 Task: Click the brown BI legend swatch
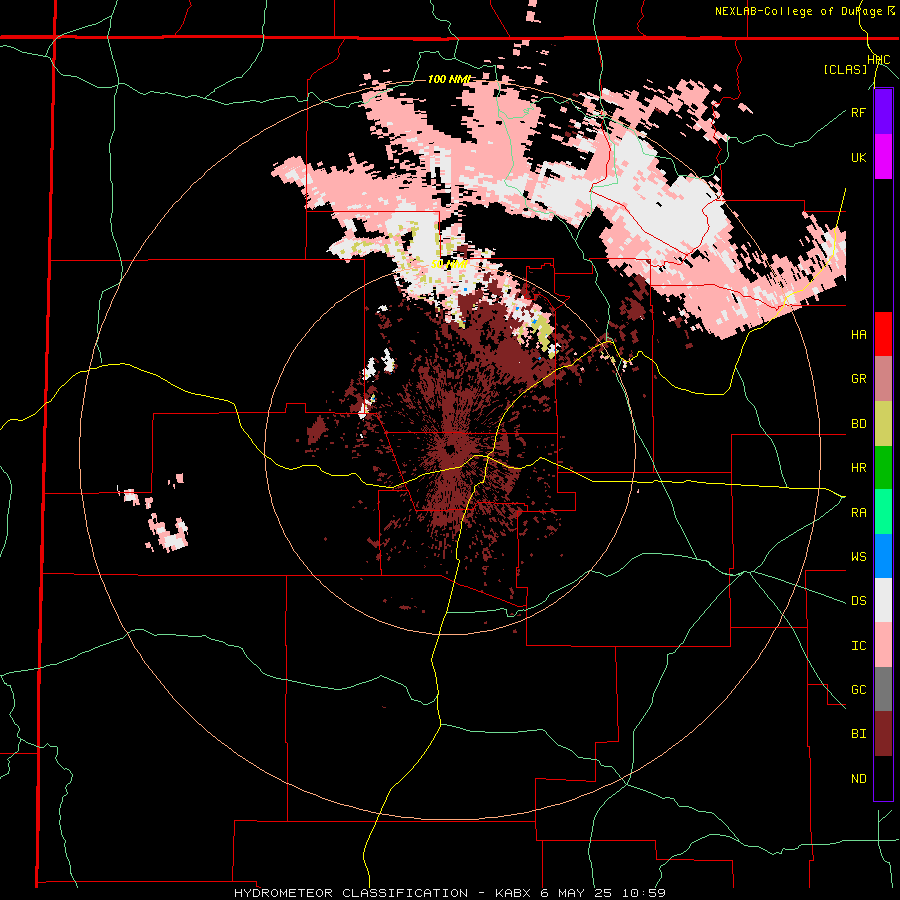pos(883,734)
